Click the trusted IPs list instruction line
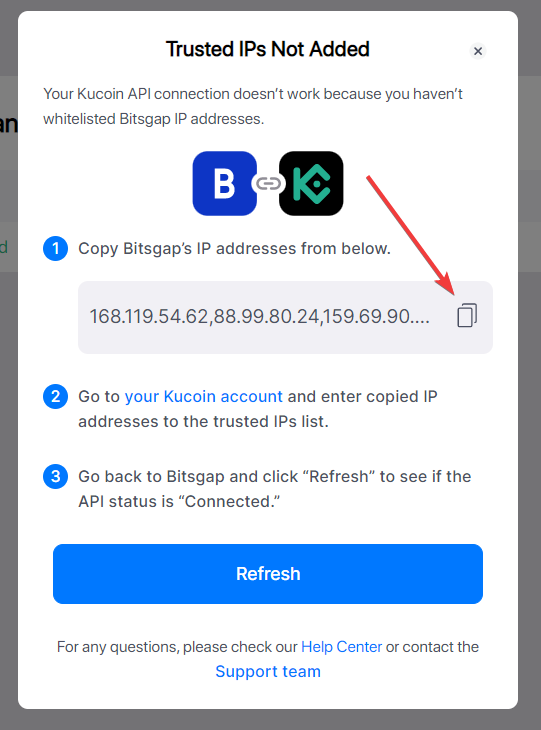 tap(203, 421)
